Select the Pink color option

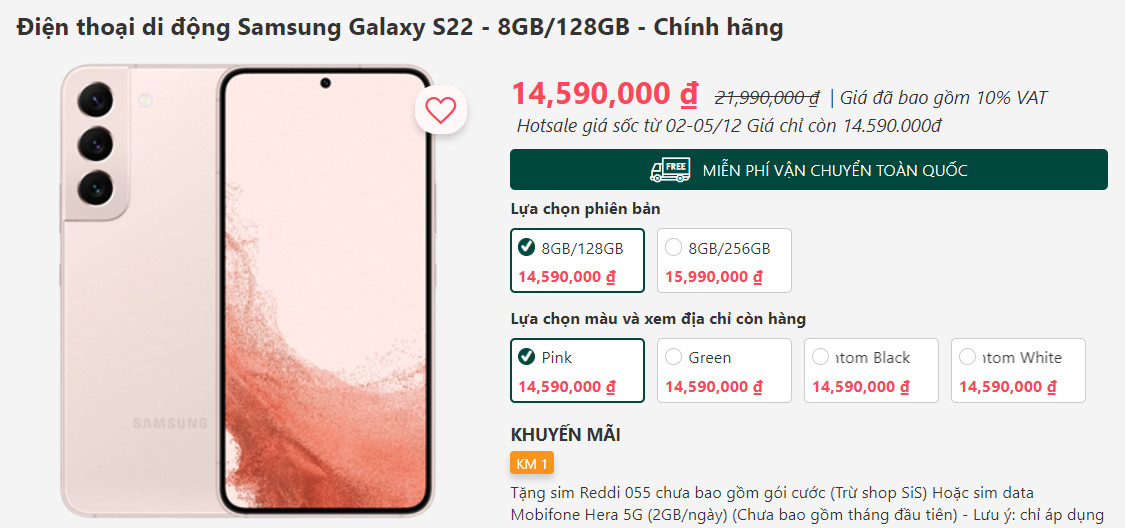(x=578, y=370)
